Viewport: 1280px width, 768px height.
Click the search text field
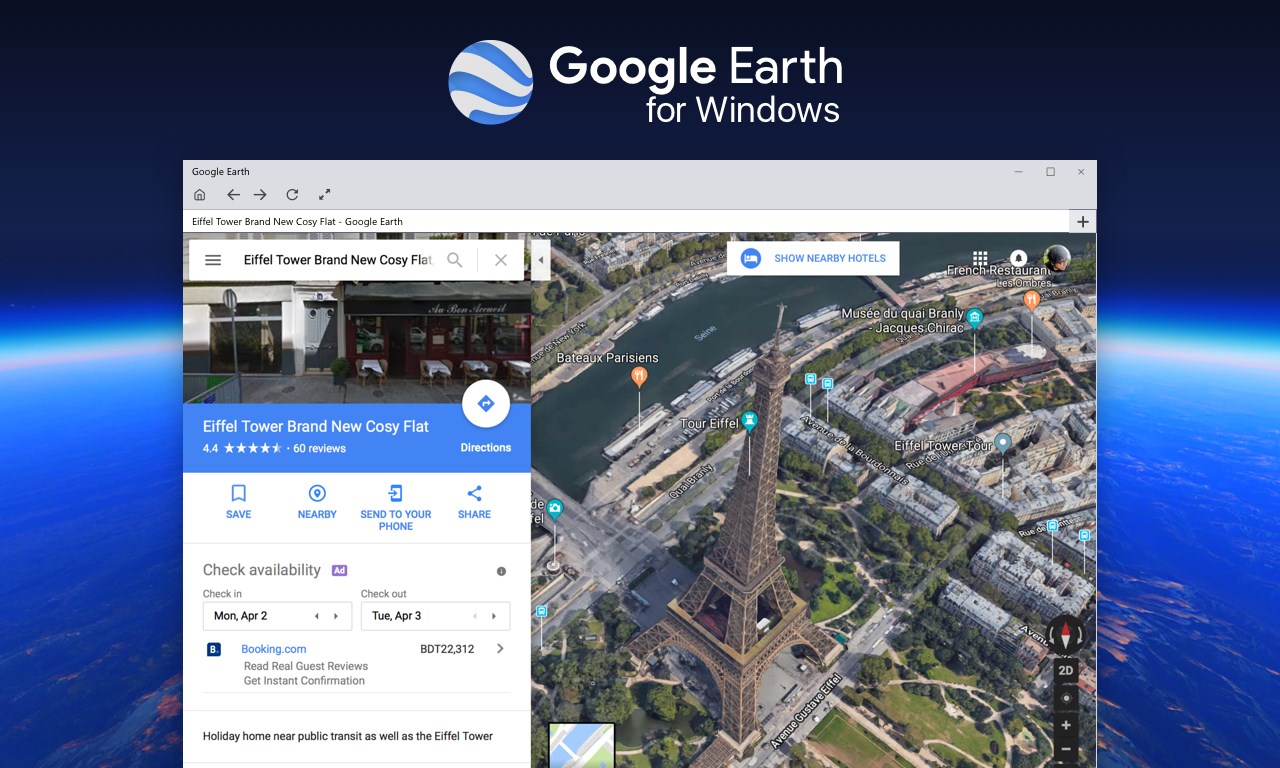[337, 260]
